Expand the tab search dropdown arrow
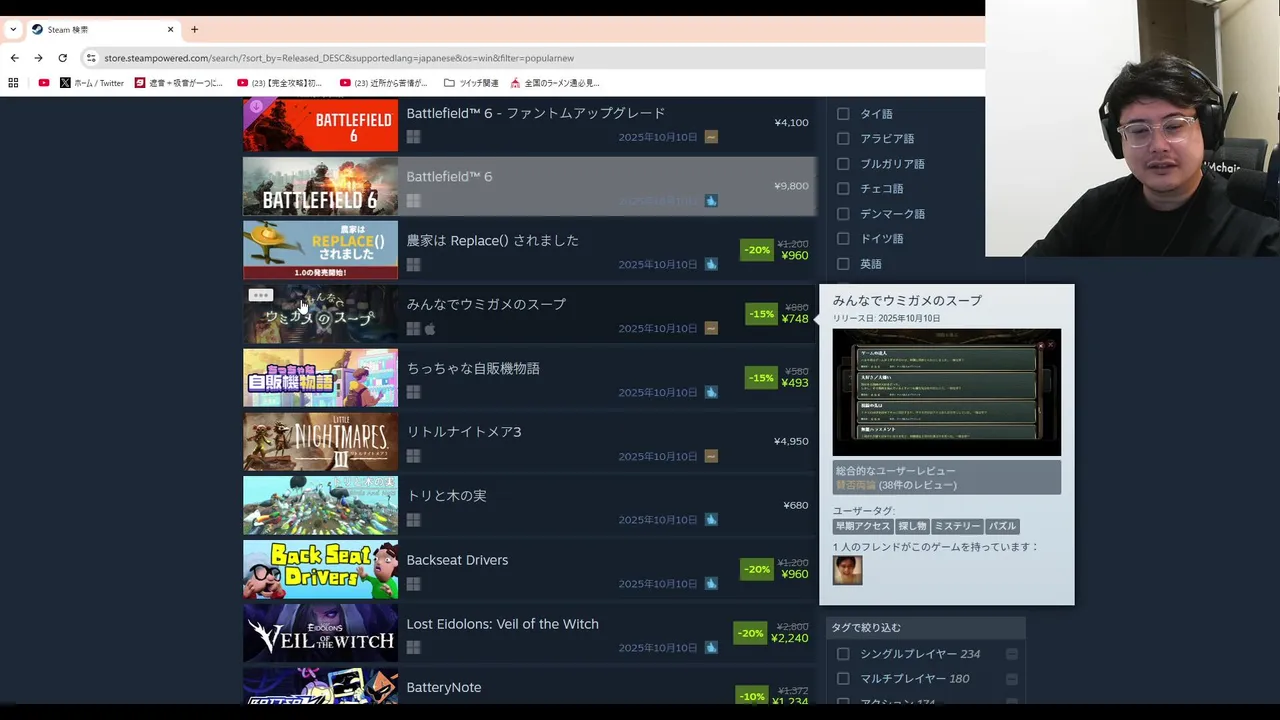The width and height of the screenshot is (1280, 720). coord(13,29)
